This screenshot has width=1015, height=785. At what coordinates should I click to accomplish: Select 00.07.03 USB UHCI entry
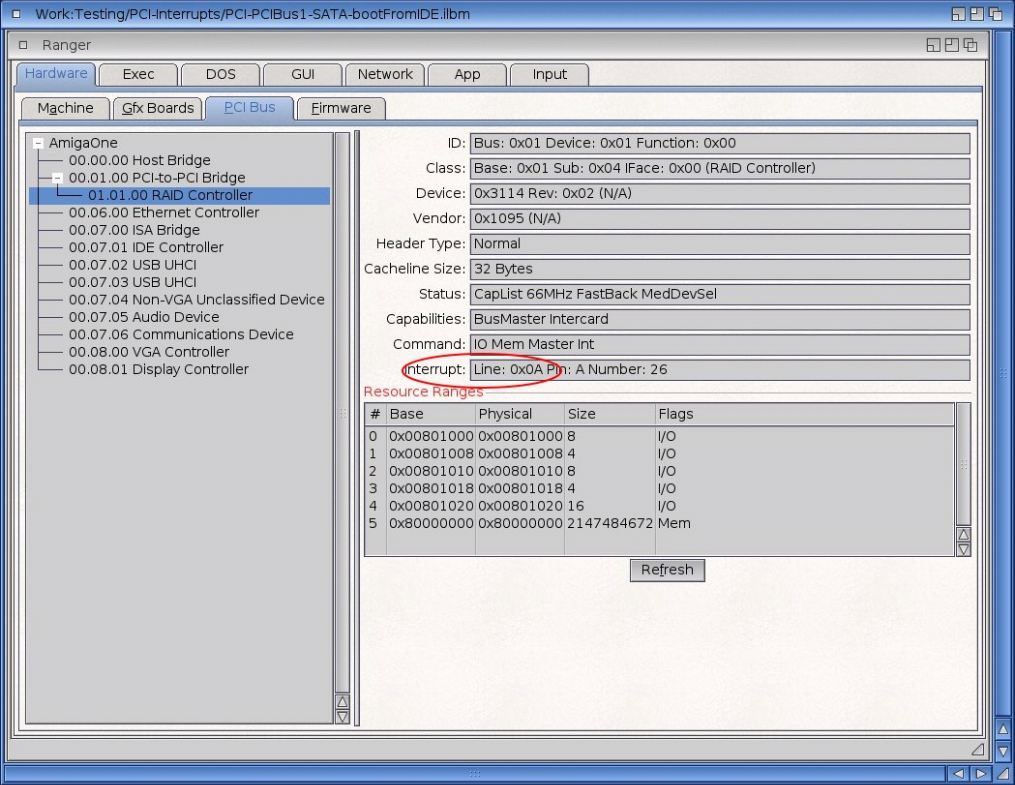[133, 282]
